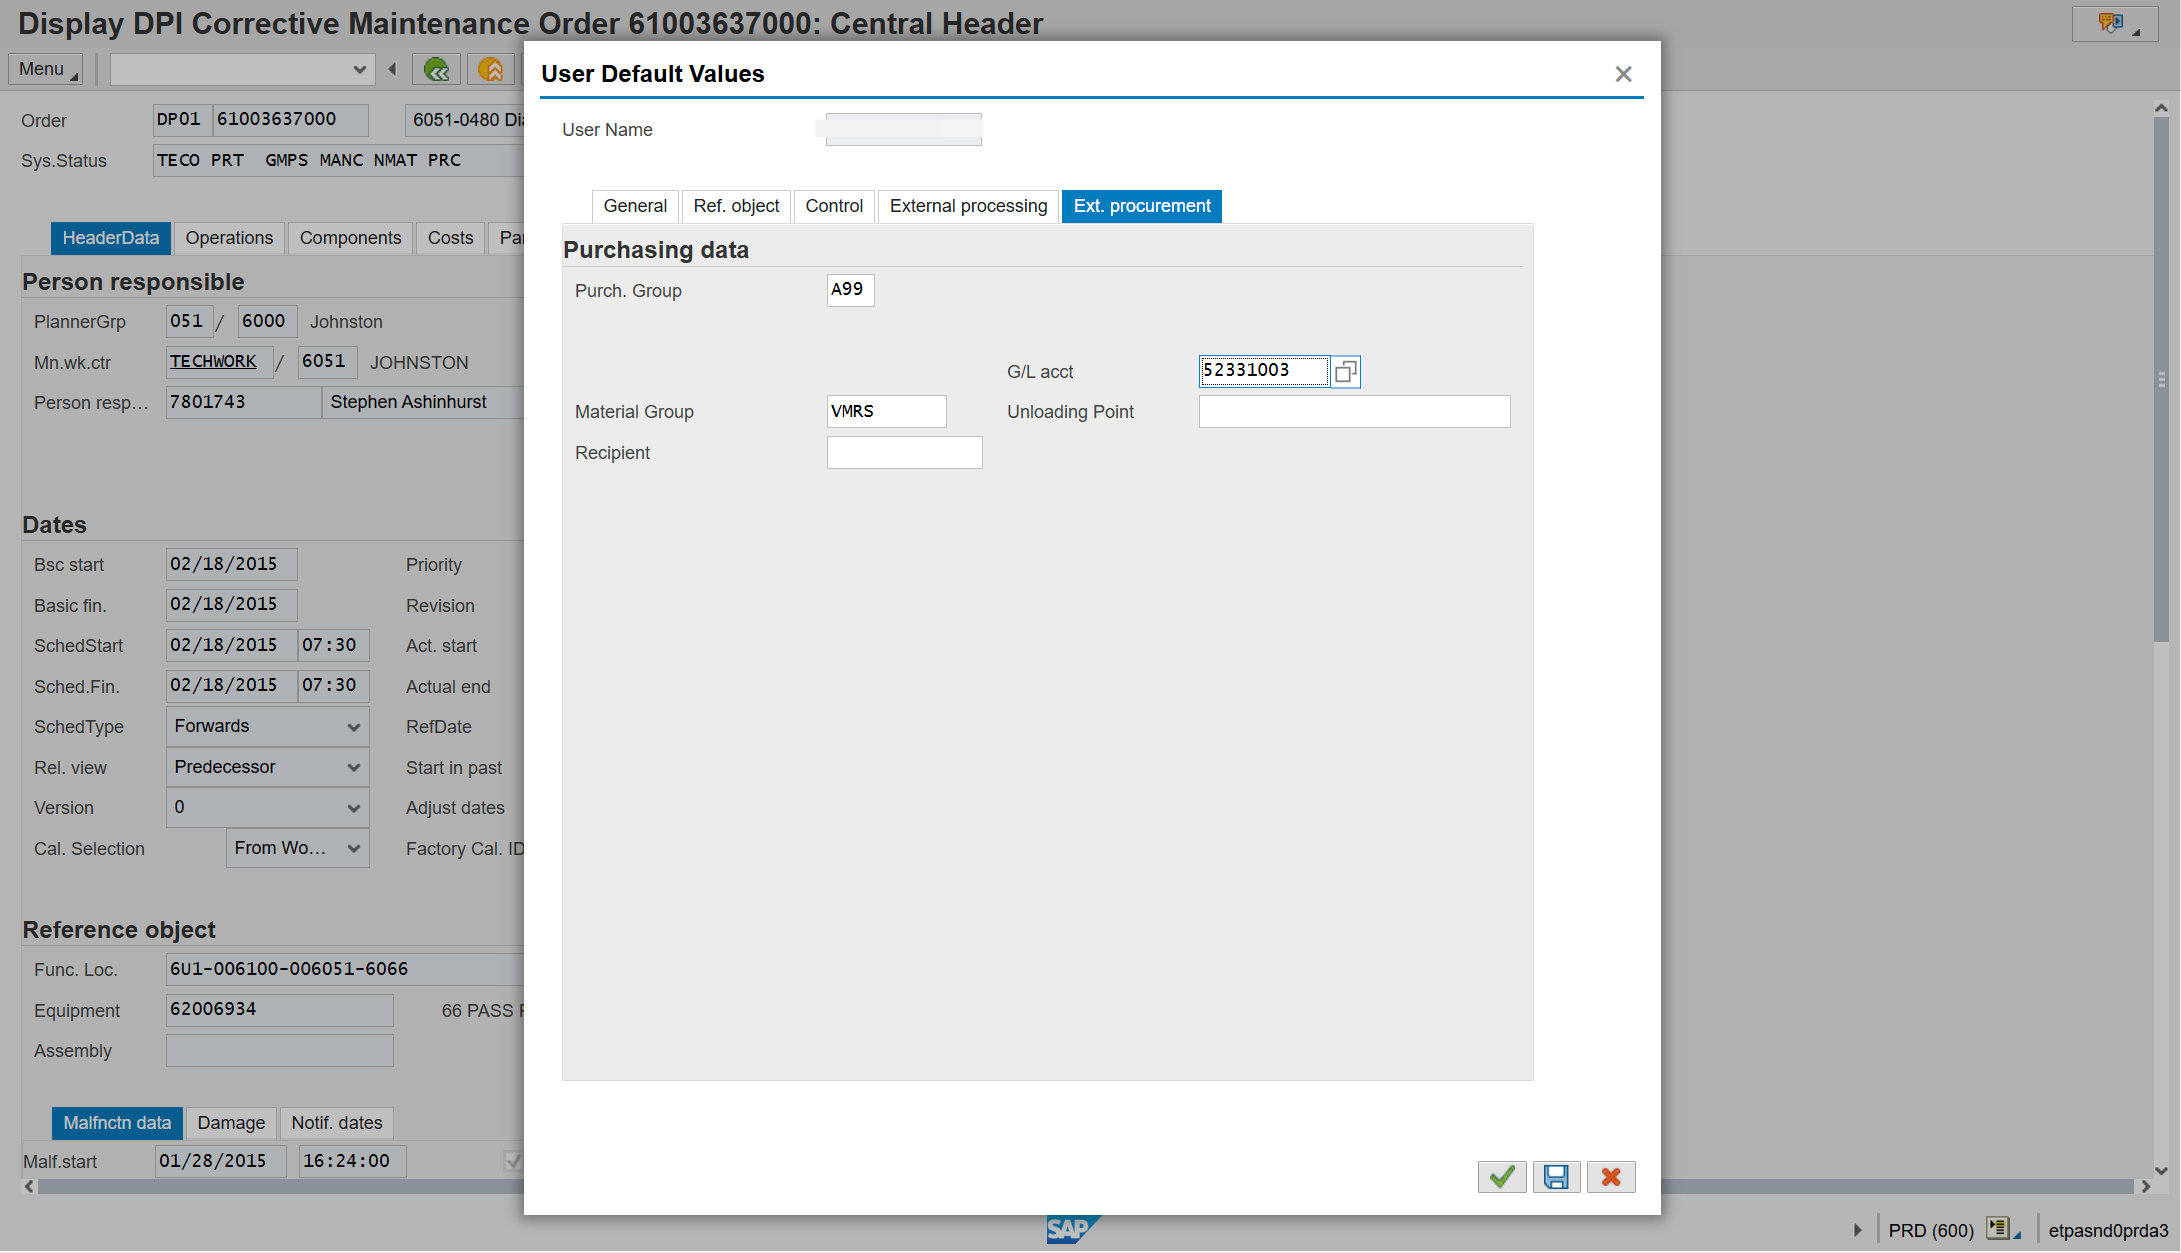Select the HeaderData tab

[x=110, y=238]
